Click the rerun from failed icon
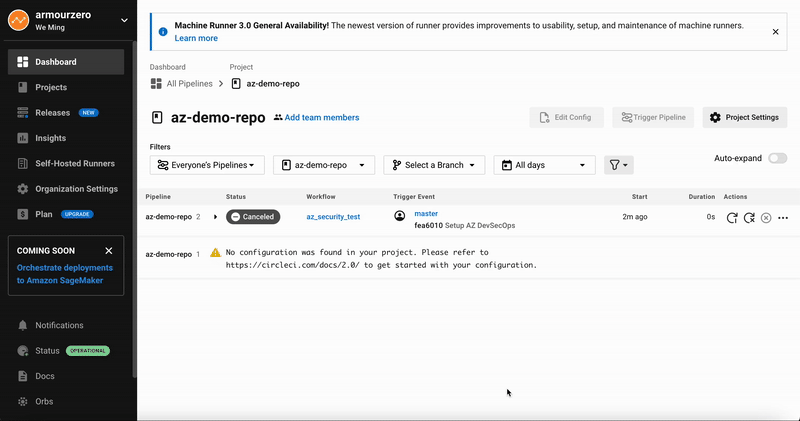 point(749,217)
